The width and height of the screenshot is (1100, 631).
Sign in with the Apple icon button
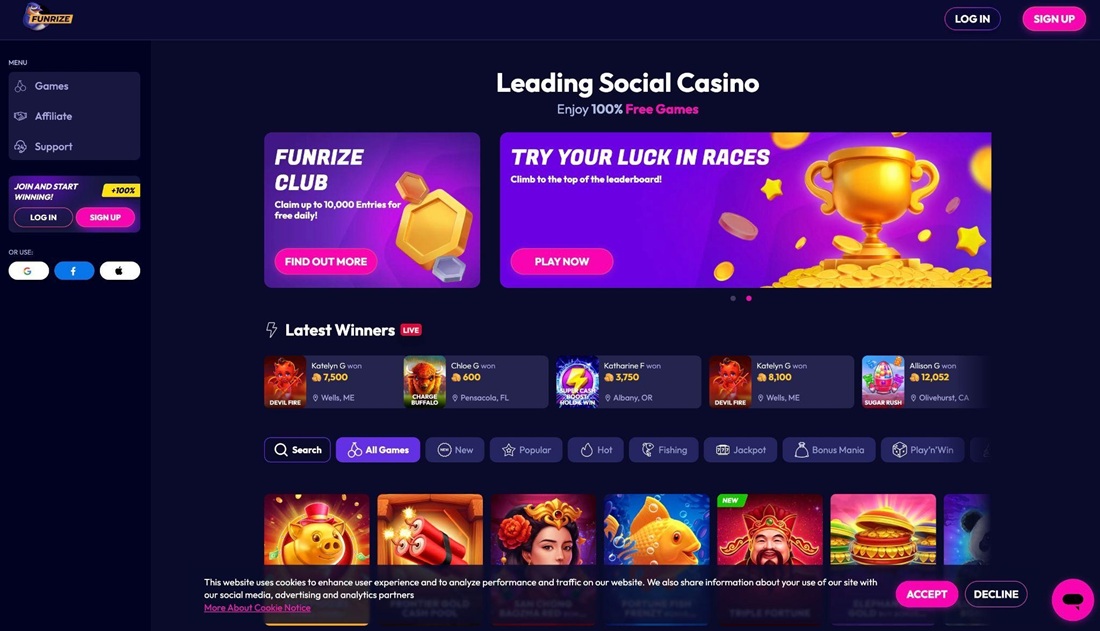click(119, 271)
